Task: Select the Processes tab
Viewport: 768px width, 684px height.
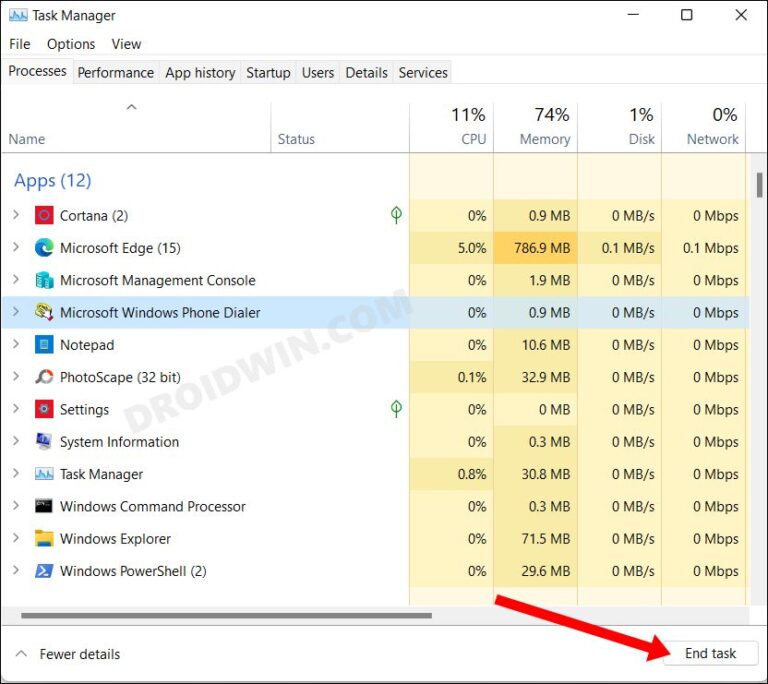Action: [38, 71]
